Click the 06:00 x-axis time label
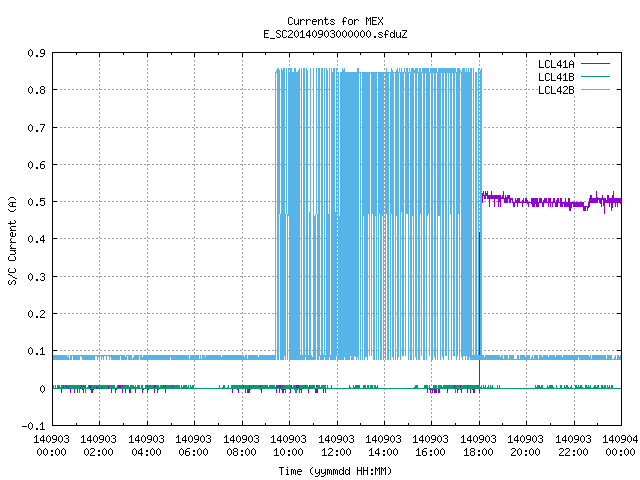 (193, 452)
